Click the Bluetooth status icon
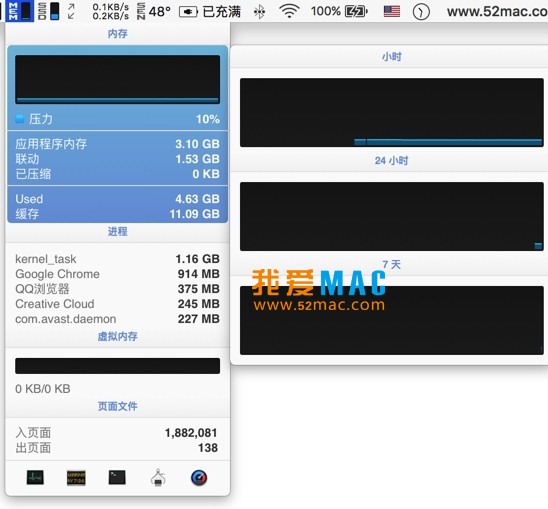Screen dimensions: 548x509 [259, 12]
